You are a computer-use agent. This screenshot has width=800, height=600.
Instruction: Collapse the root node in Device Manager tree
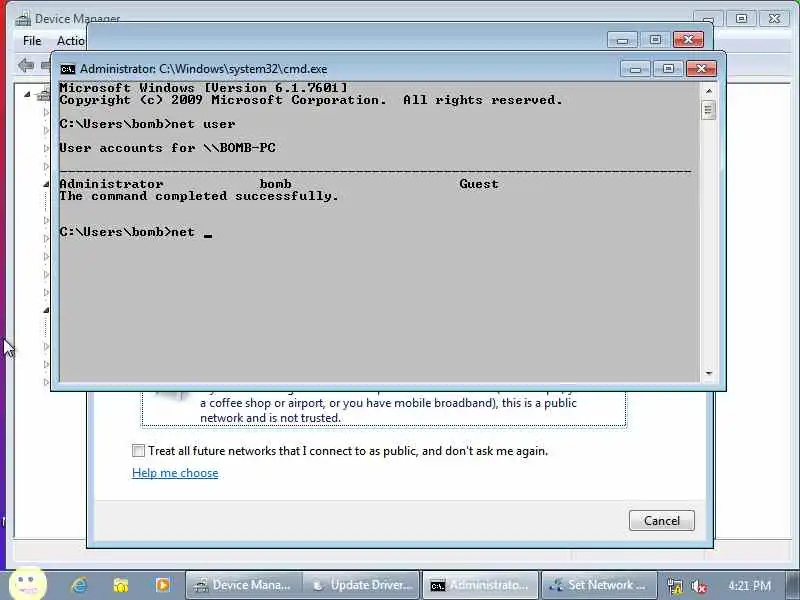[x=27, y=94]
